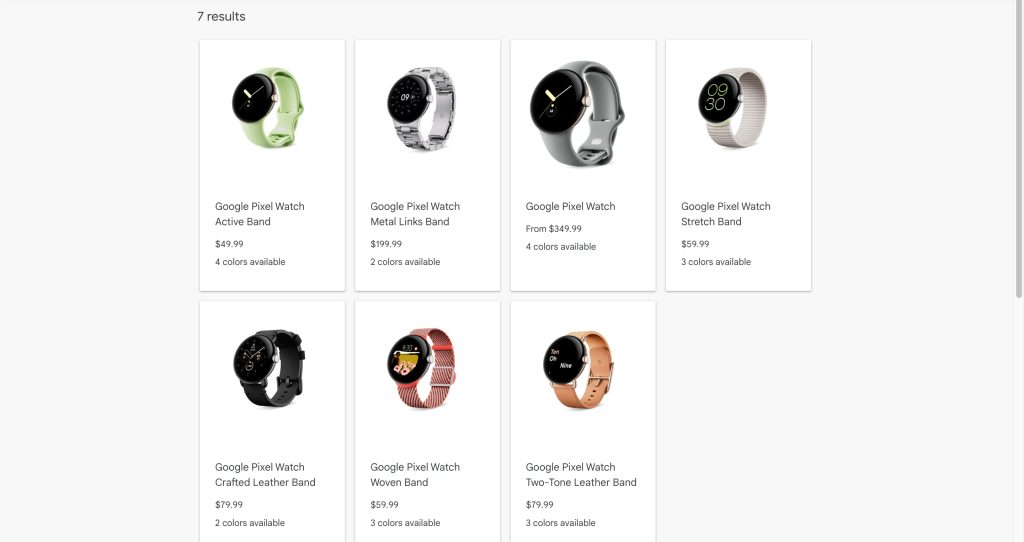This screenshot has height=542, width=1024.
Task: Click the Google Pixel Watch Woven Band title
Action: click(415, 475)
